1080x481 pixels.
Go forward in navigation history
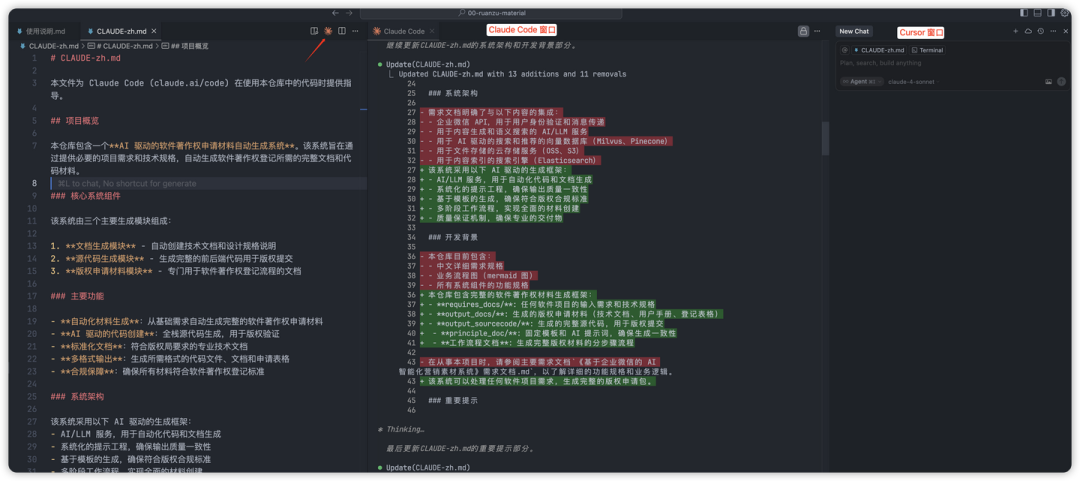click(x=349, y=12)
